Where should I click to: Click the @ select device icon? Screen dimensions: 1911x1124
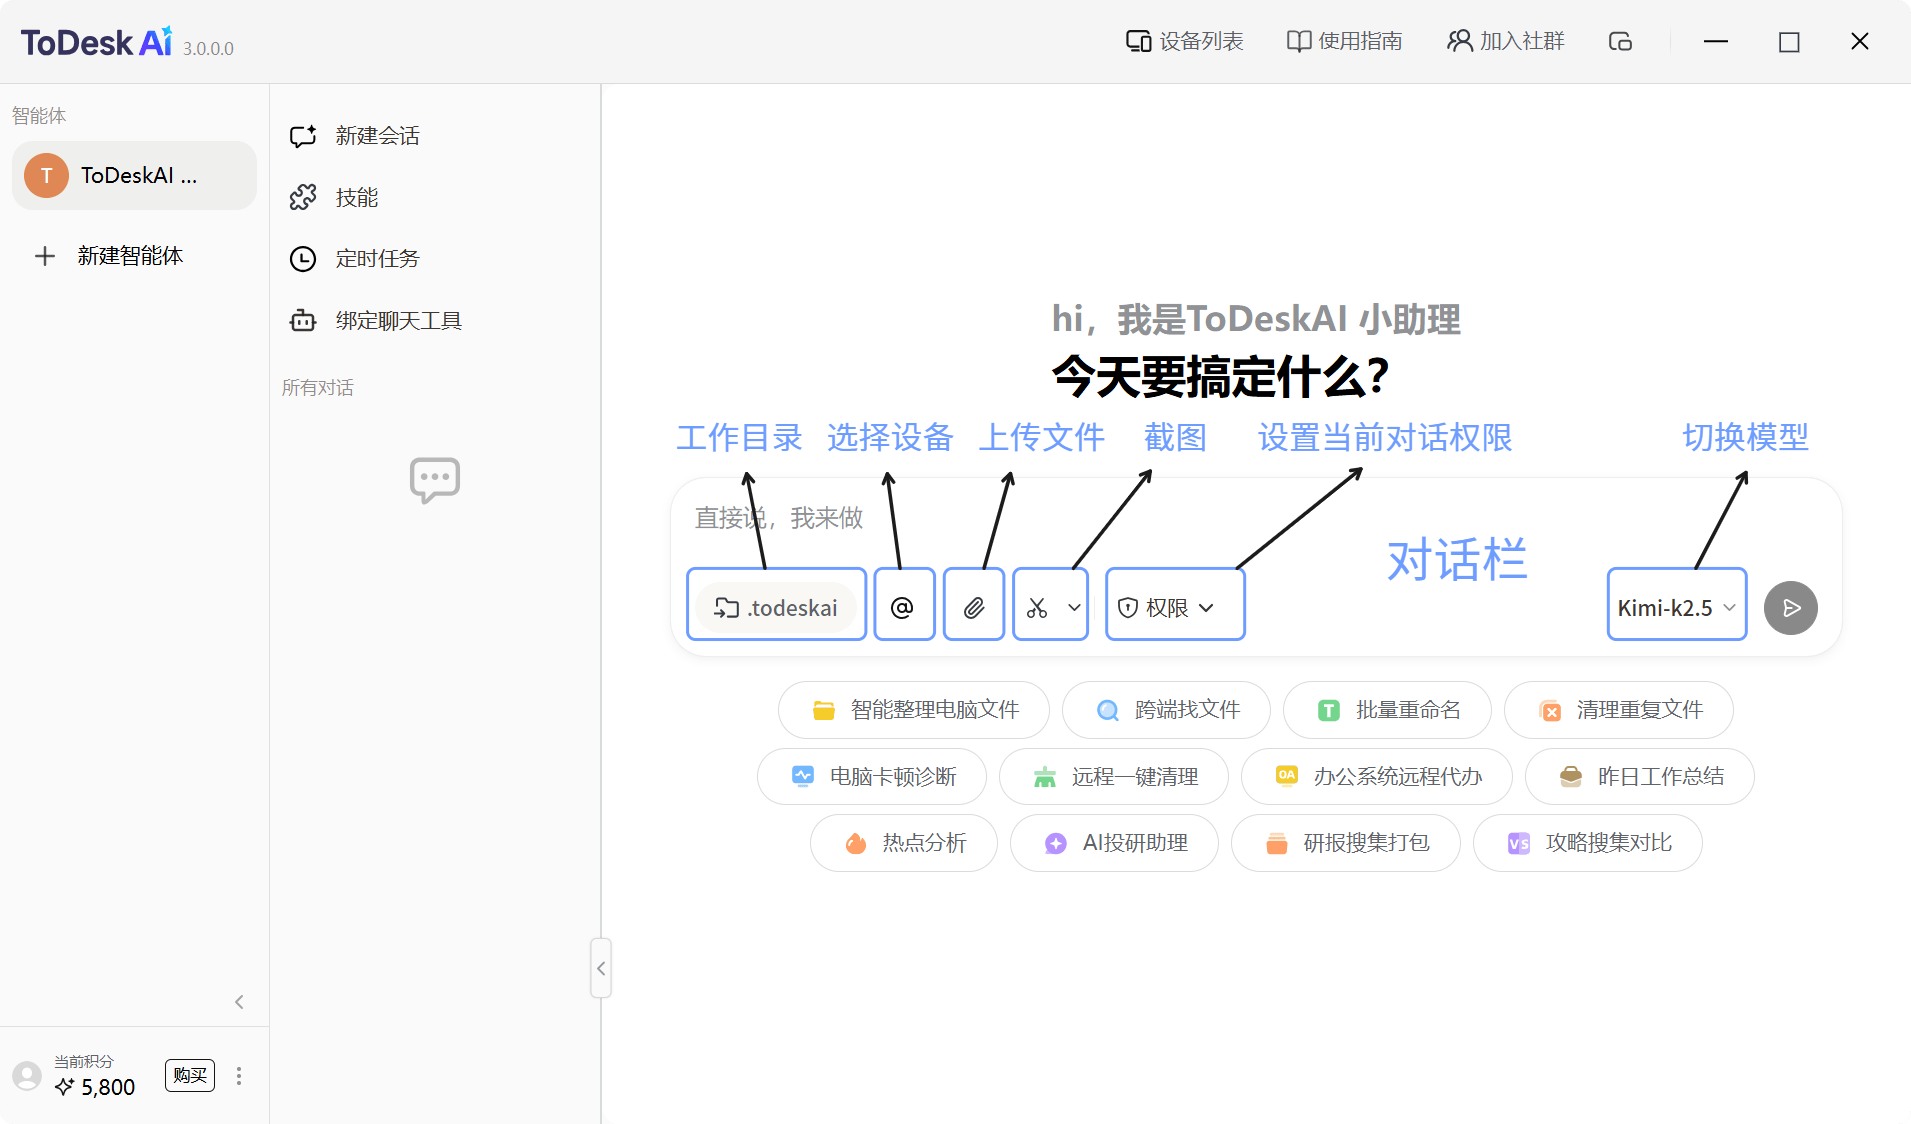902,608
